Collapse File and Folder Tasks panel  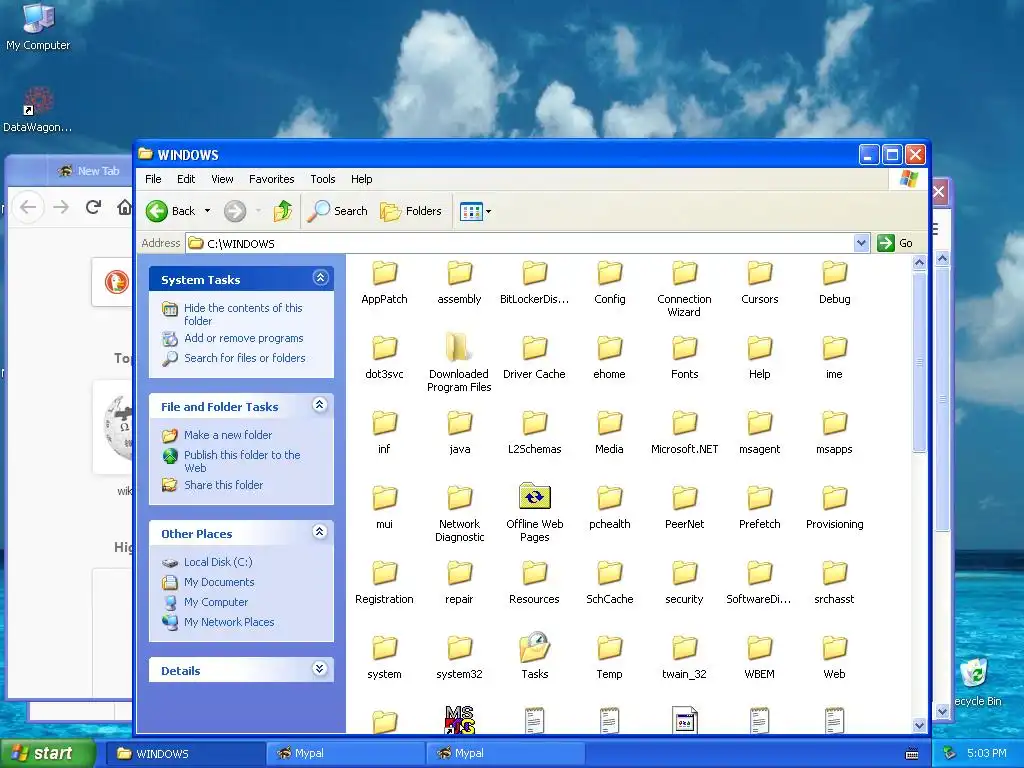[x=319, y=405]
